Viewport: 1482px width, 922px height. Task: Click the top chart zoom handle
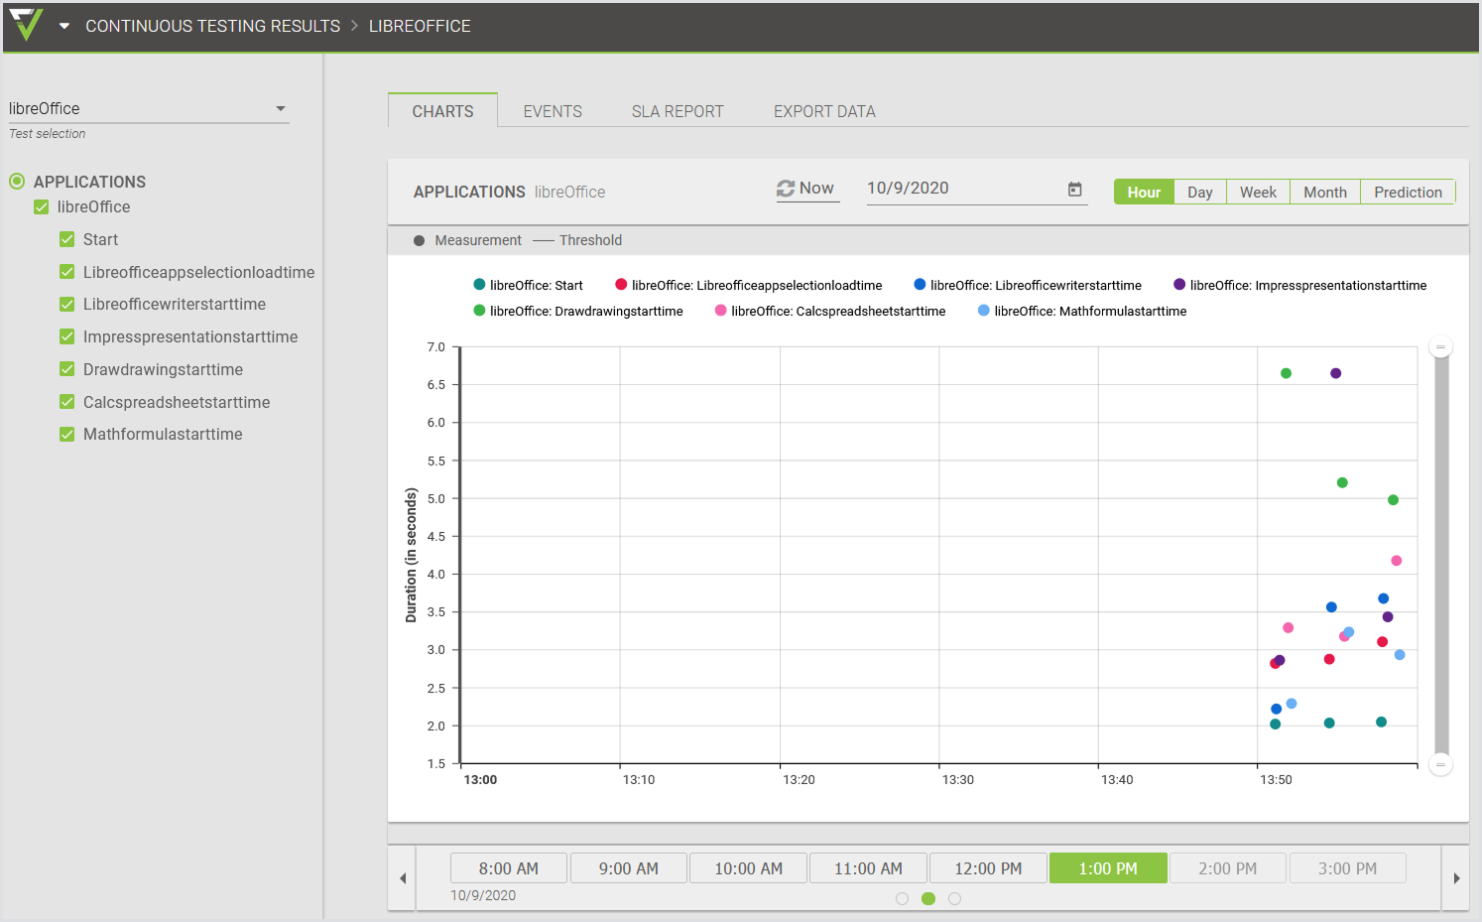1440,347
